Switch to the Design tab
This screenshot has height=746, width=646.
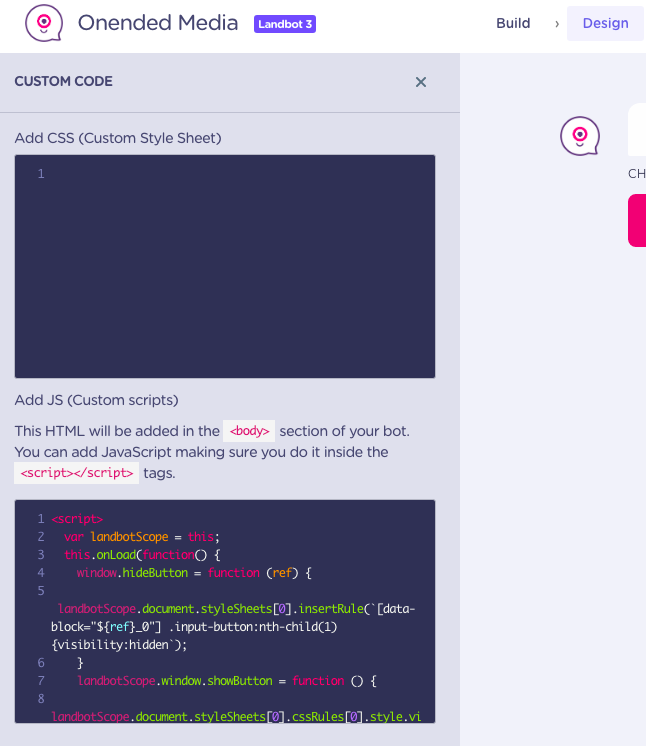point(605,23)
